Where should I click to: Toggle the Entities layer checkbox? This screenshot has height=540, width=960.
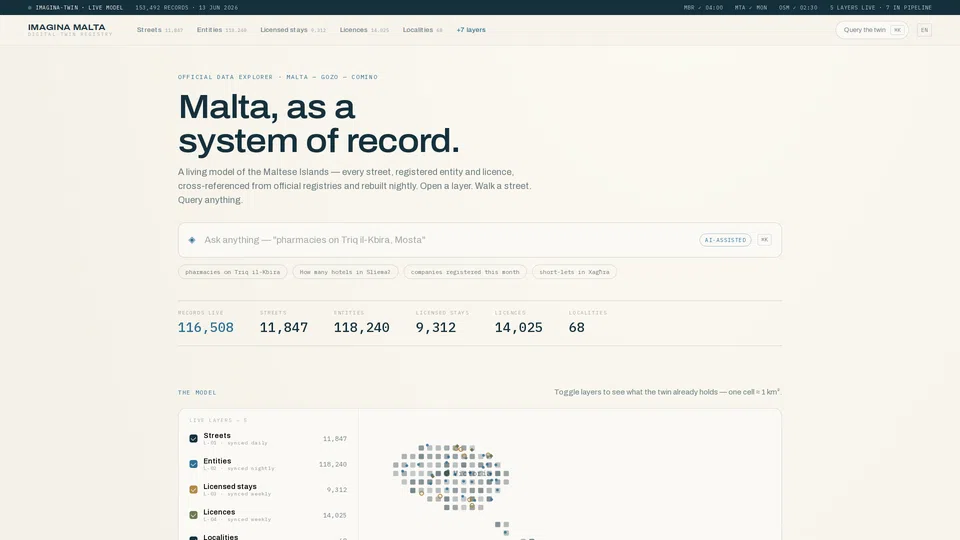point(193,464)
